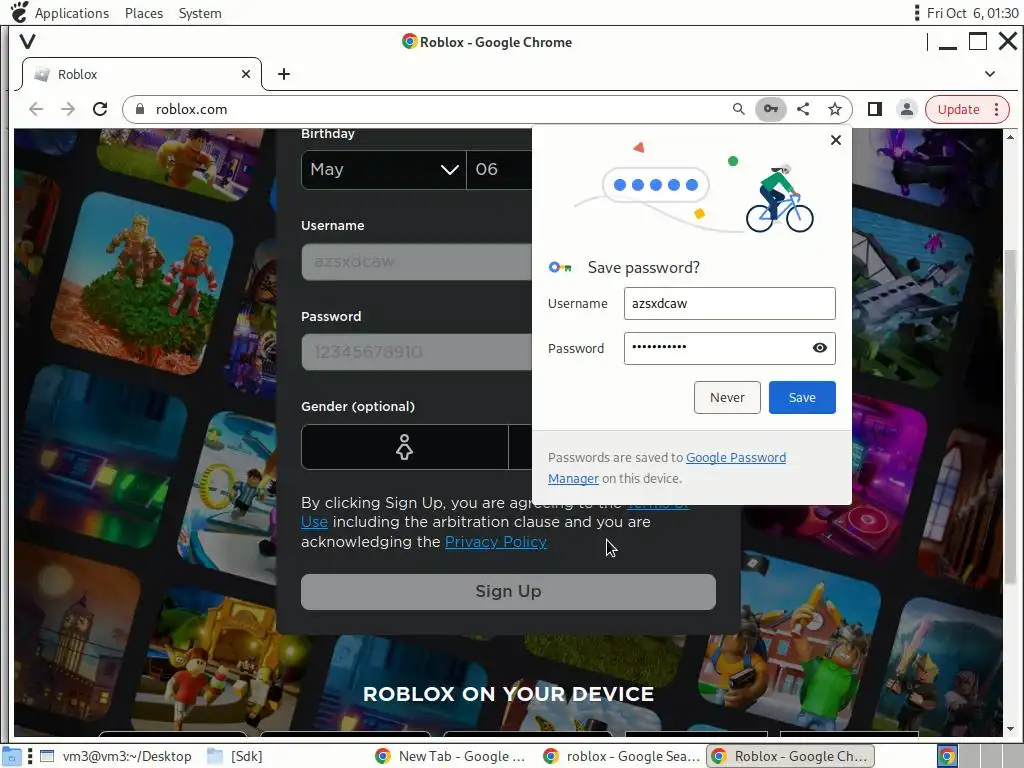Click the ROBLOX ON YOUR DEVICE heading
The height and width of the screenshot is (768, 1024).
[508, 694]
